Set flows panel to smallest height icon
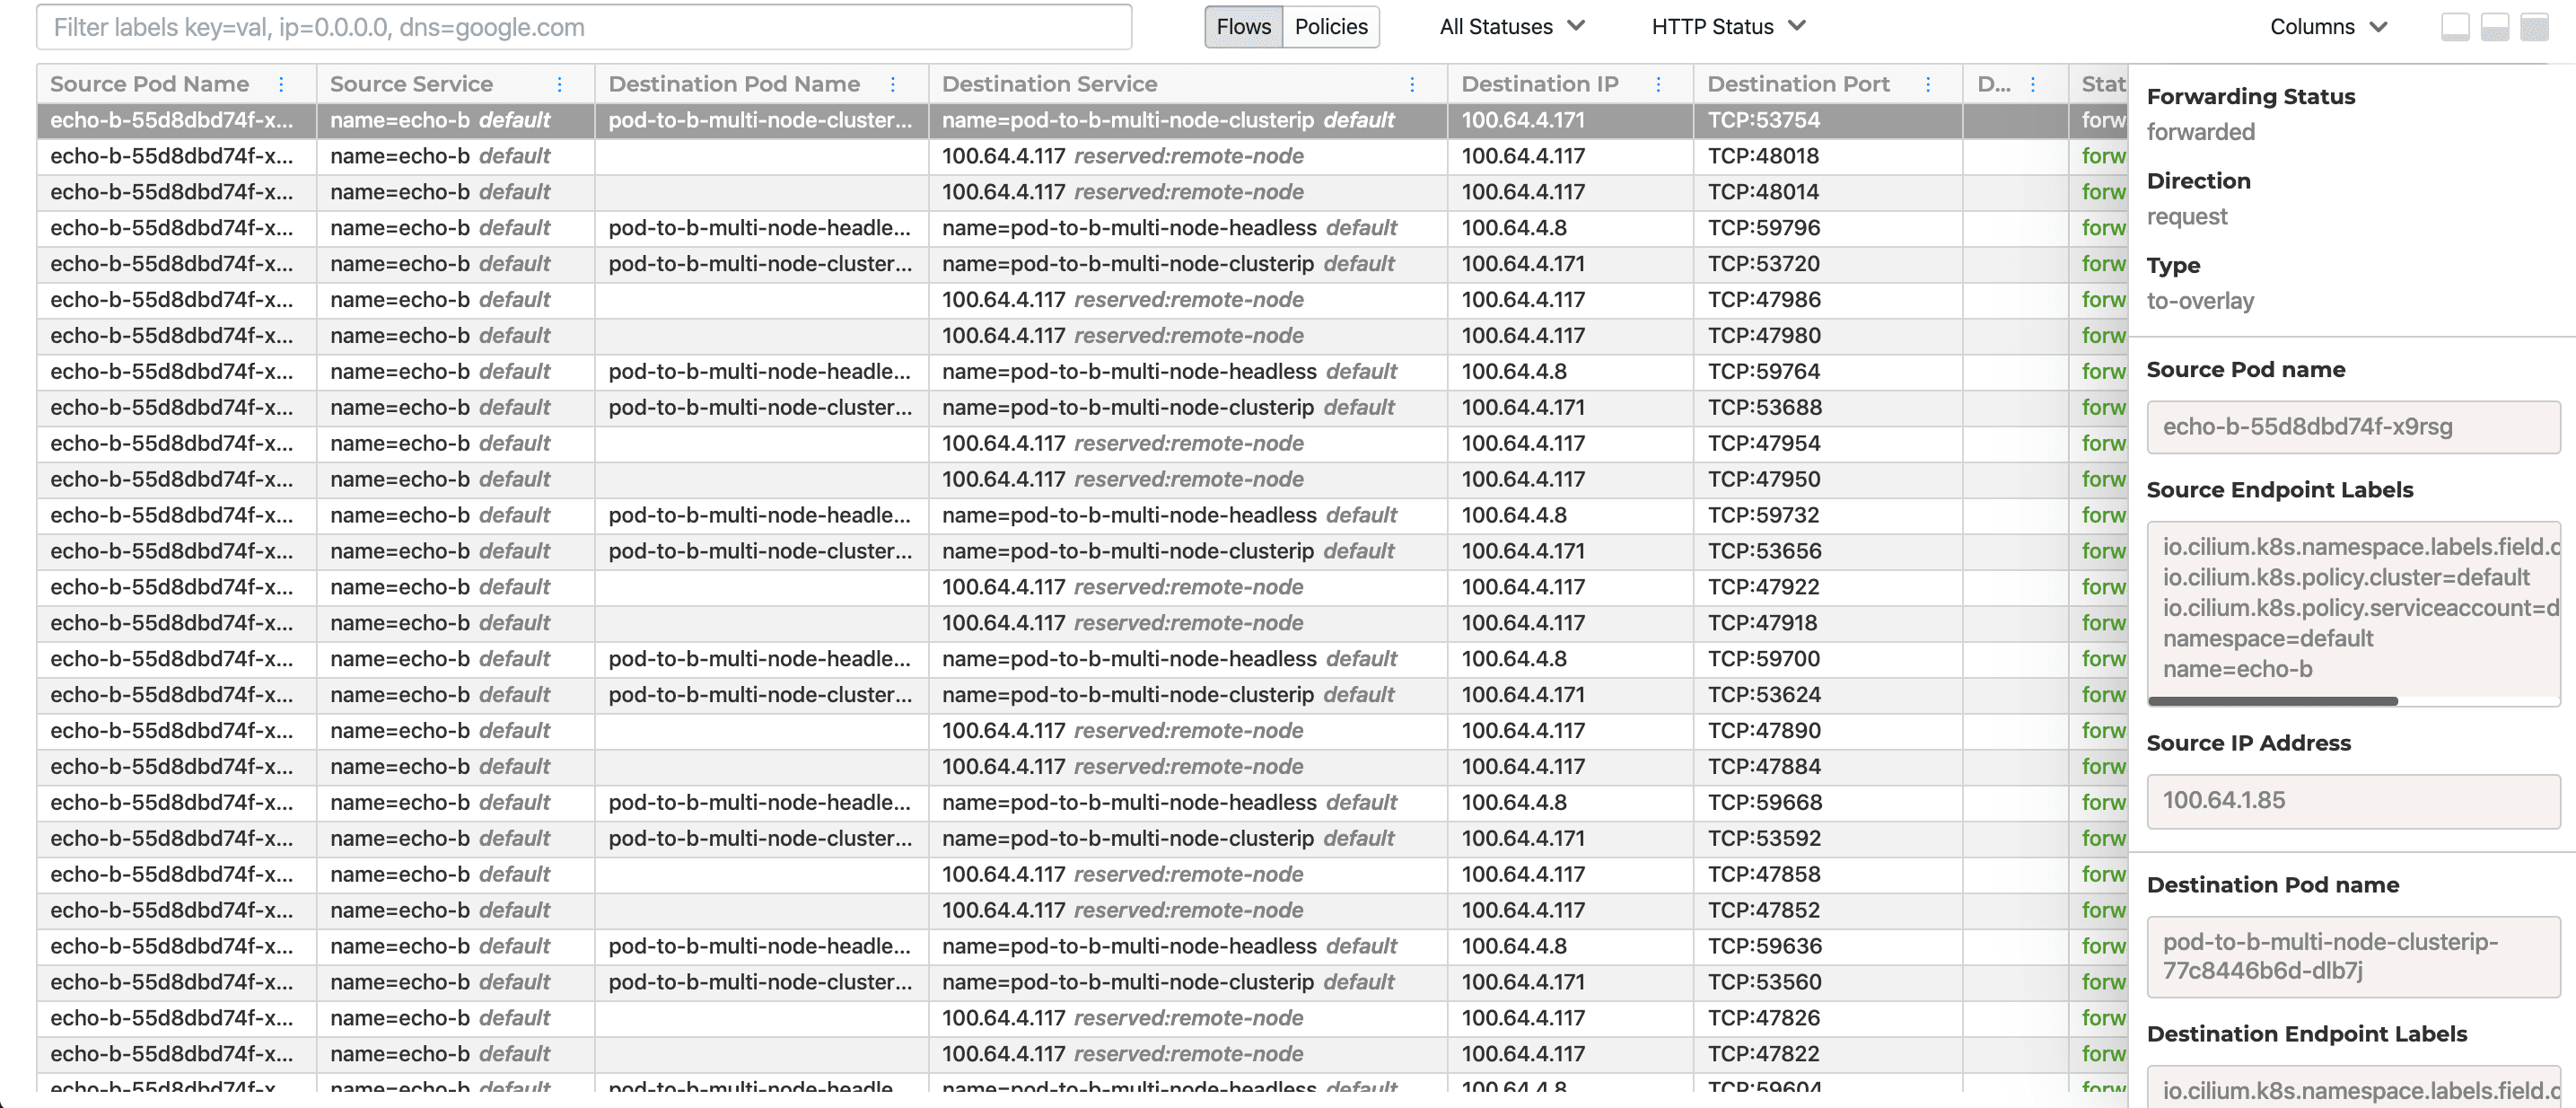The width and height of the screenshot is (2576, 1108). point(2455,27)
